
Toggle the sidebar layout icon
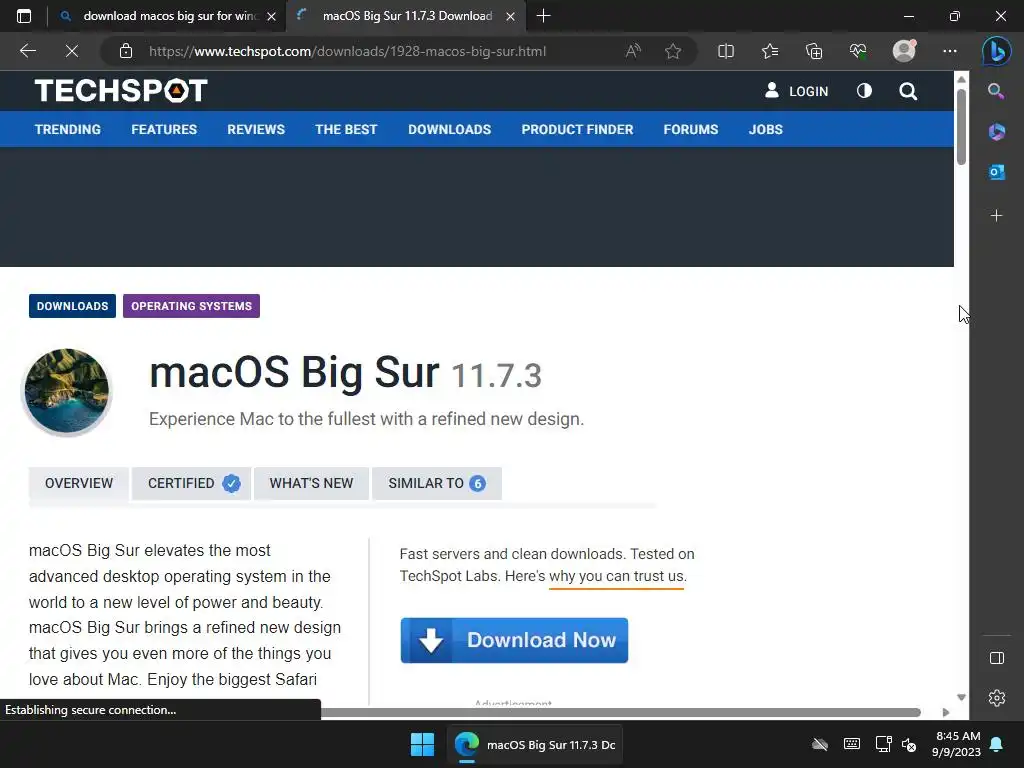tap(997, 658)
